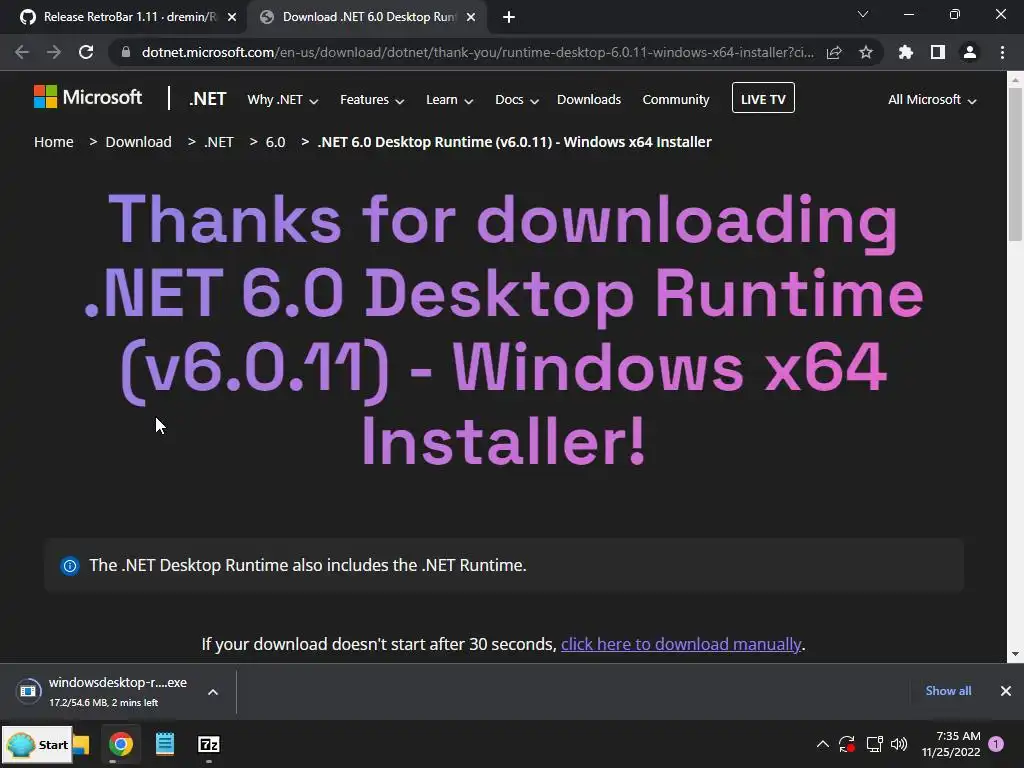1024x768 pixels.
Task: Expand the All Microsoft menu
Action: [x=932, y=100]
